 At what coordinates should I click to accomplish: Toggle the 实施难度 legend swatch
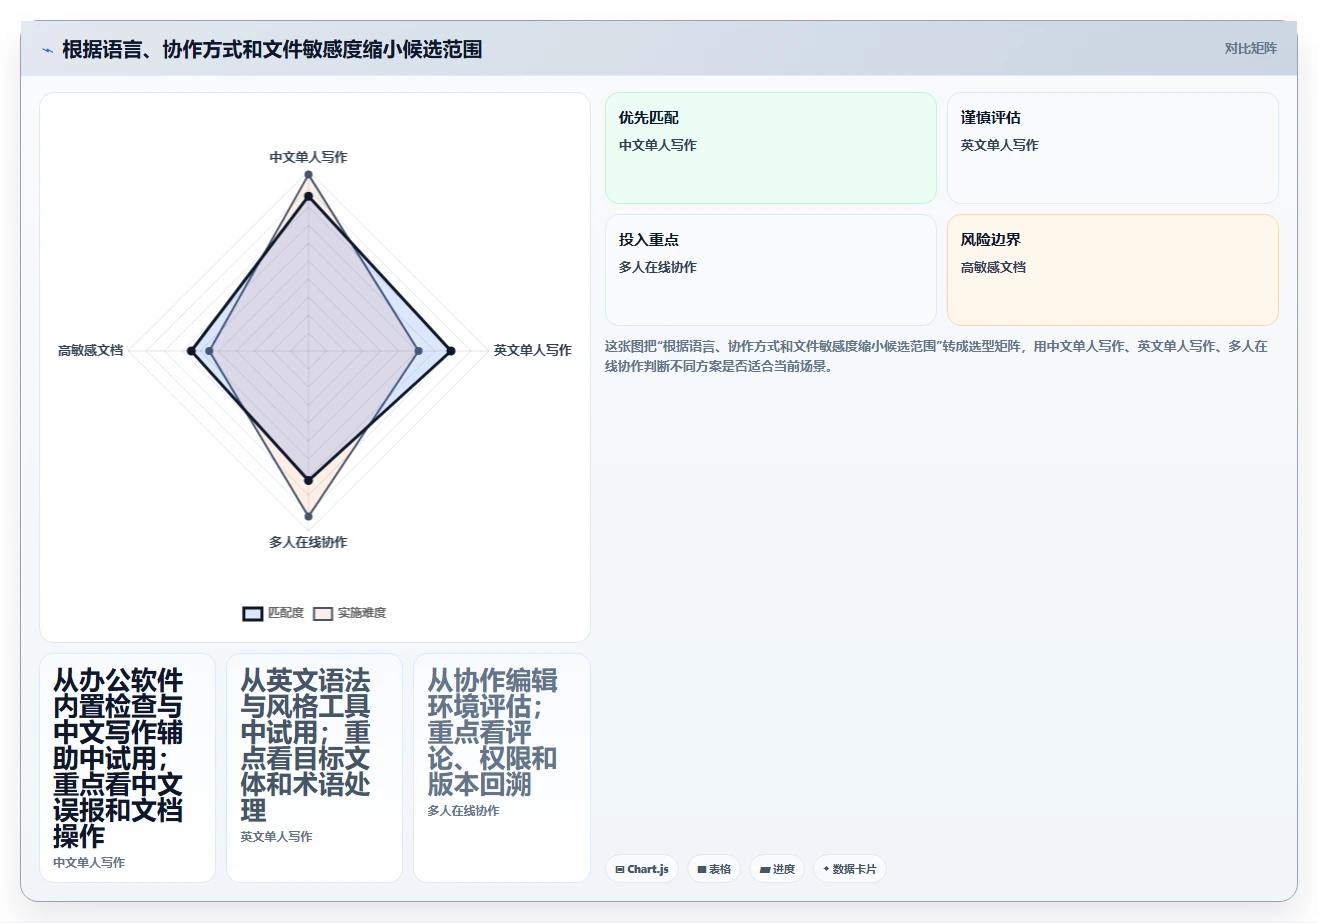[x=323, y=613]
